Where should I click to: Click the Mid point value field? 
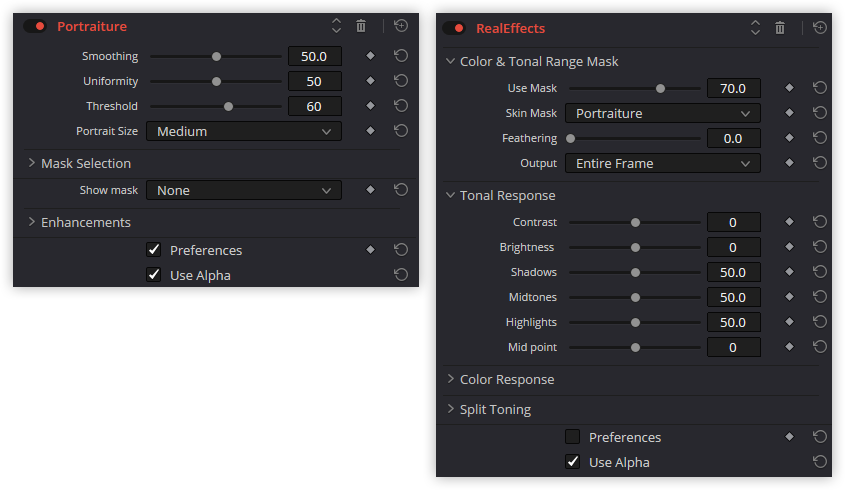tap(733, 347)
